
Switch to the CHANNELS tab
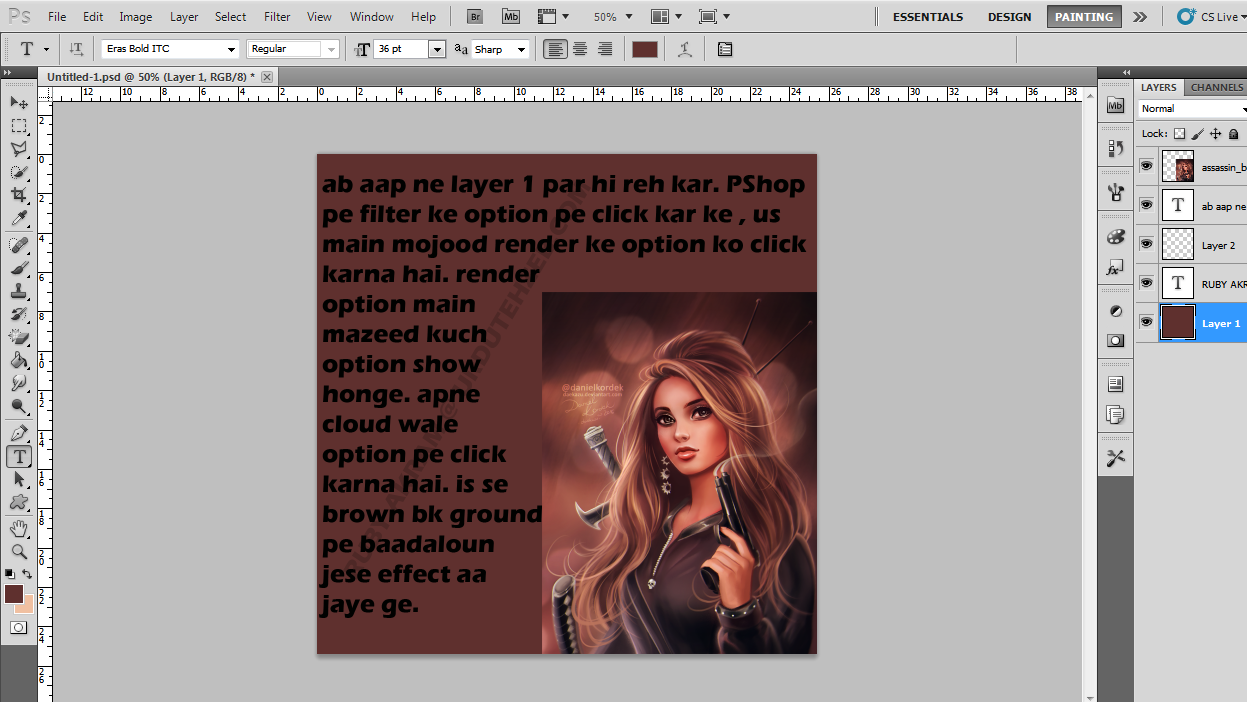click(1216, 87)
